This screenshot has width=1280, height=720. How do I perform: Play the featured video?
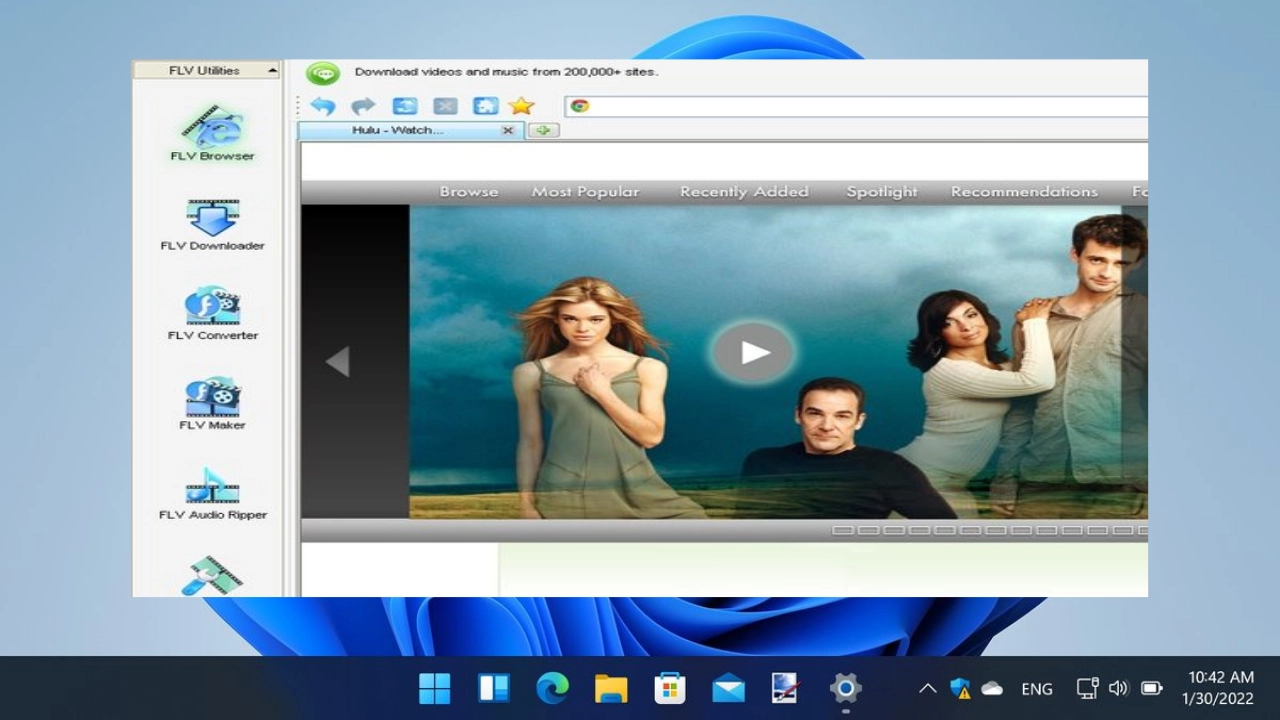[x=753, y=352]
